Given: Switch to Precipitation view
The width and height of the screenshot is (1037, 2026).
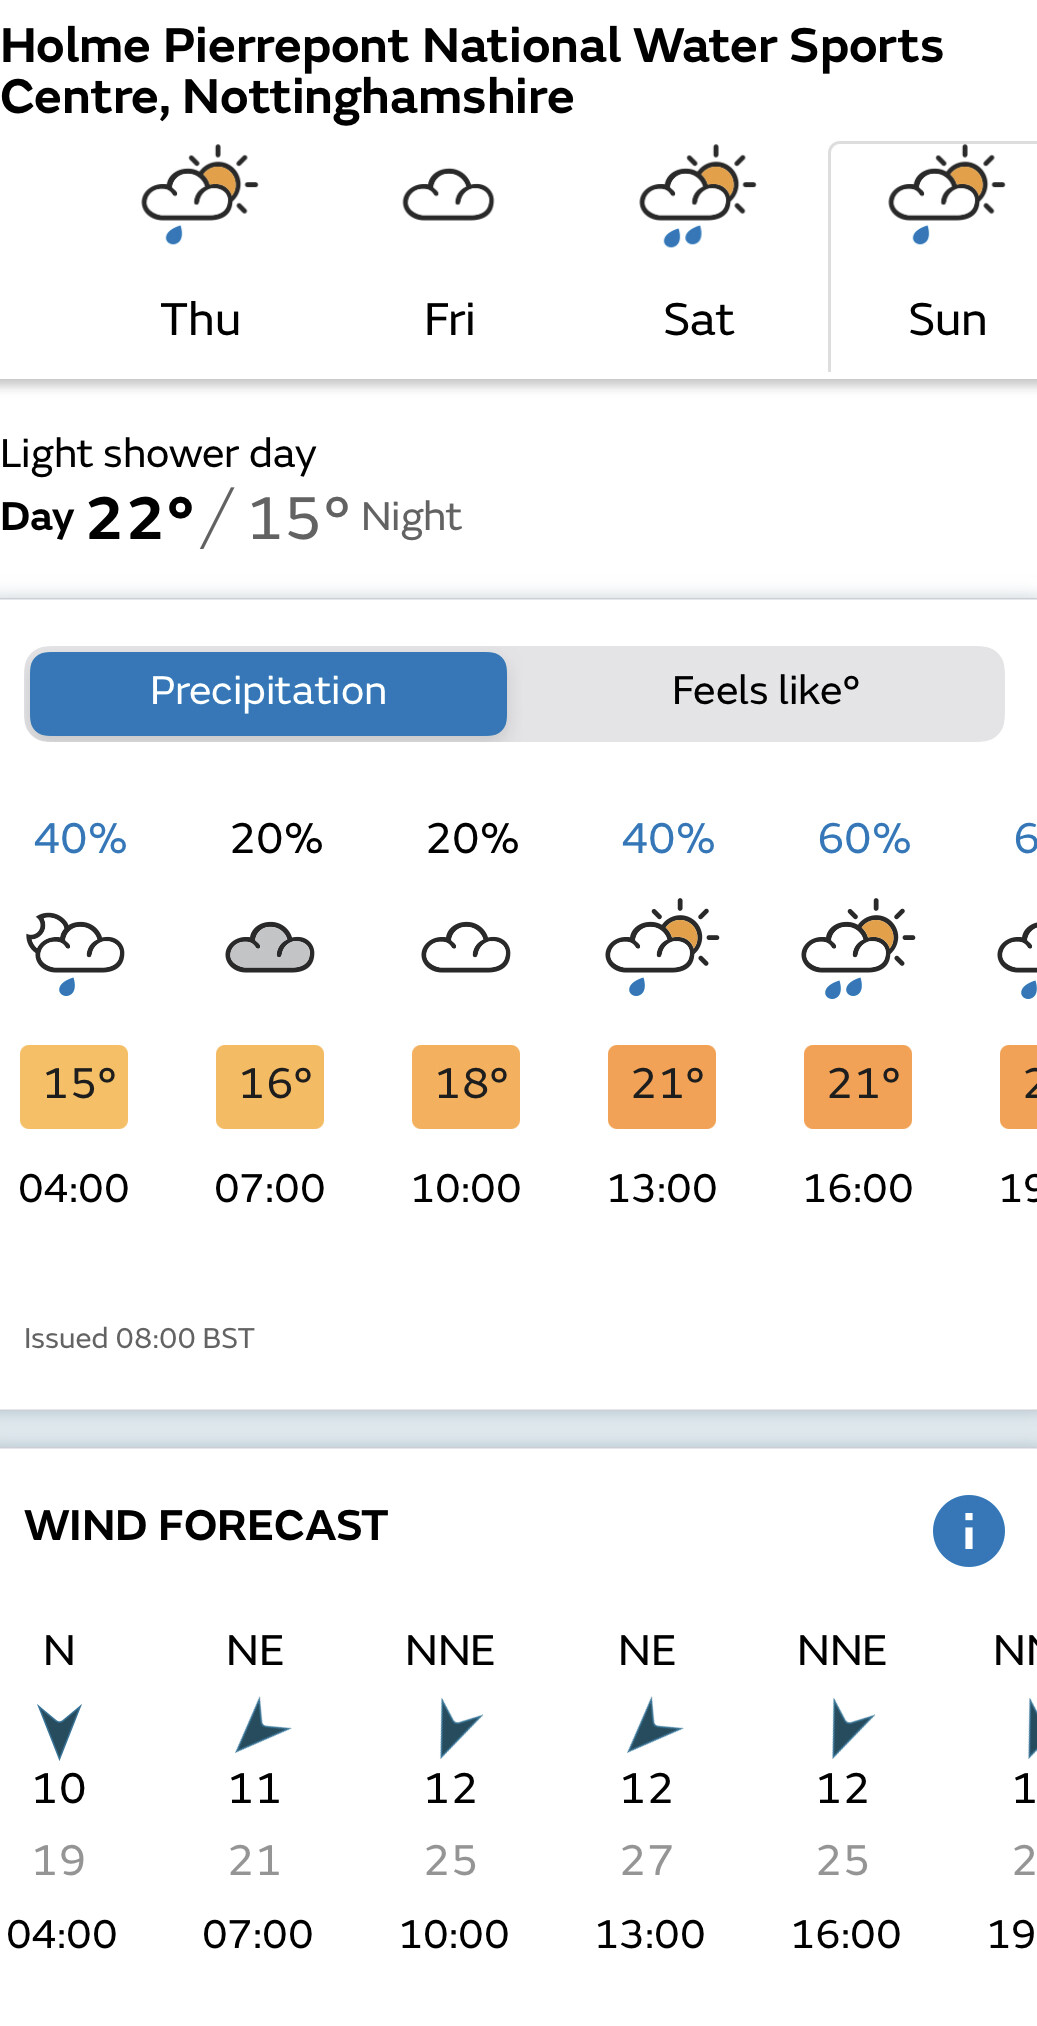Looking at the screenshot, I should click(x=268, y=693).
